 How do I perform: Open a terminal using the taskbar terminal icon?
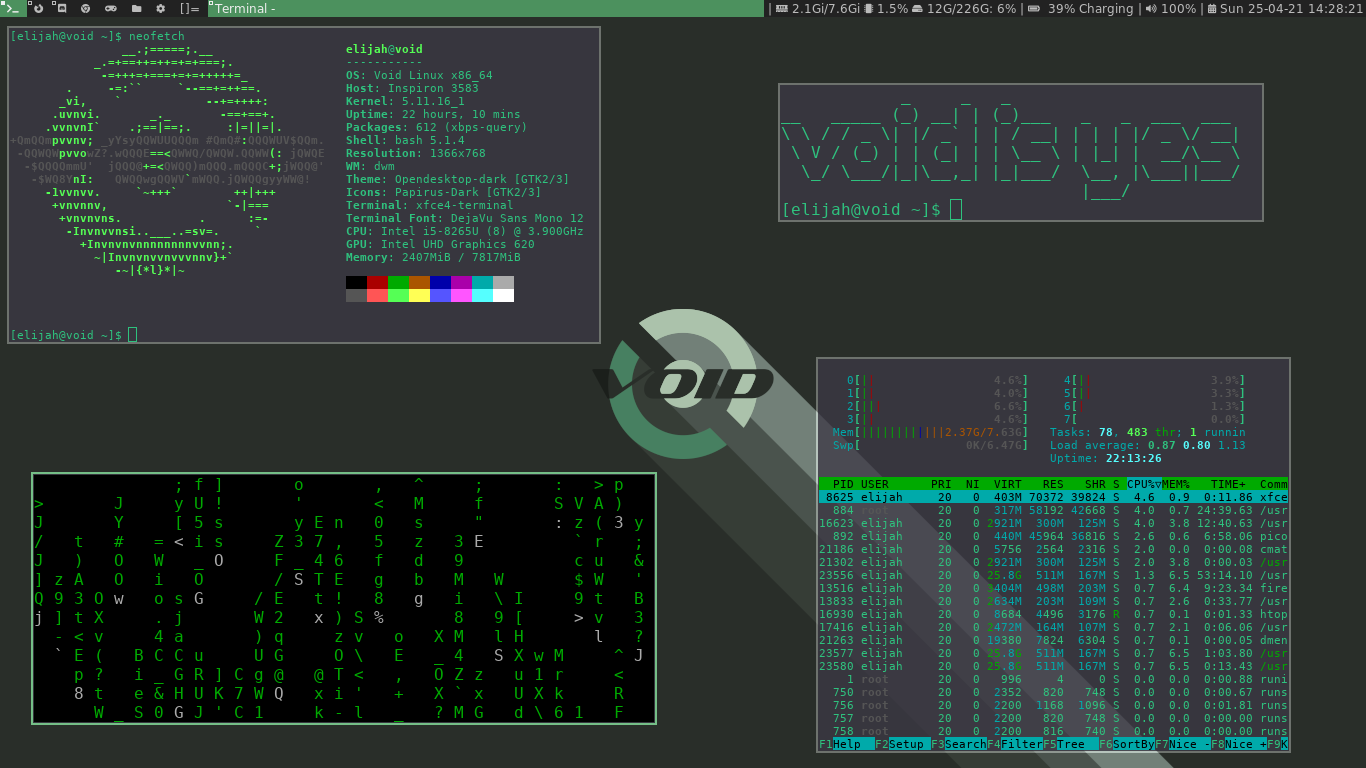11,8
